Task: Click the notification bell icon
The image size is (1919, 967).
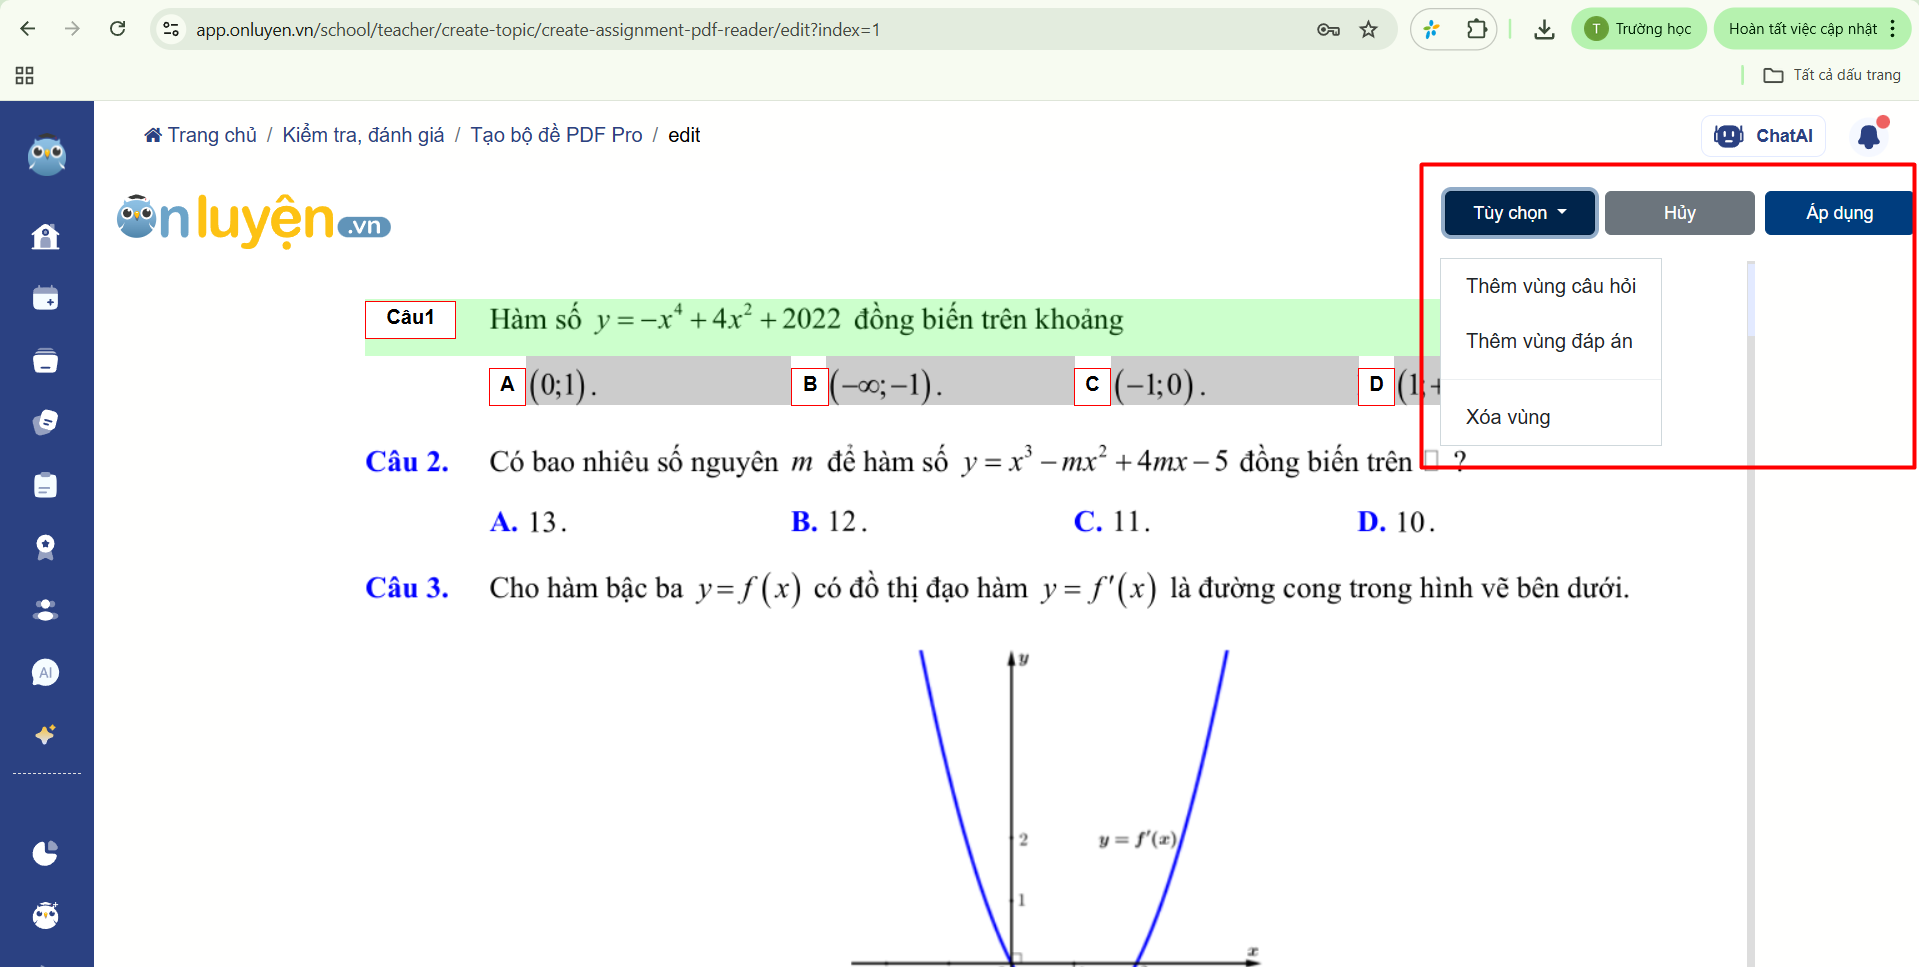Action: tap(1869, 136)
